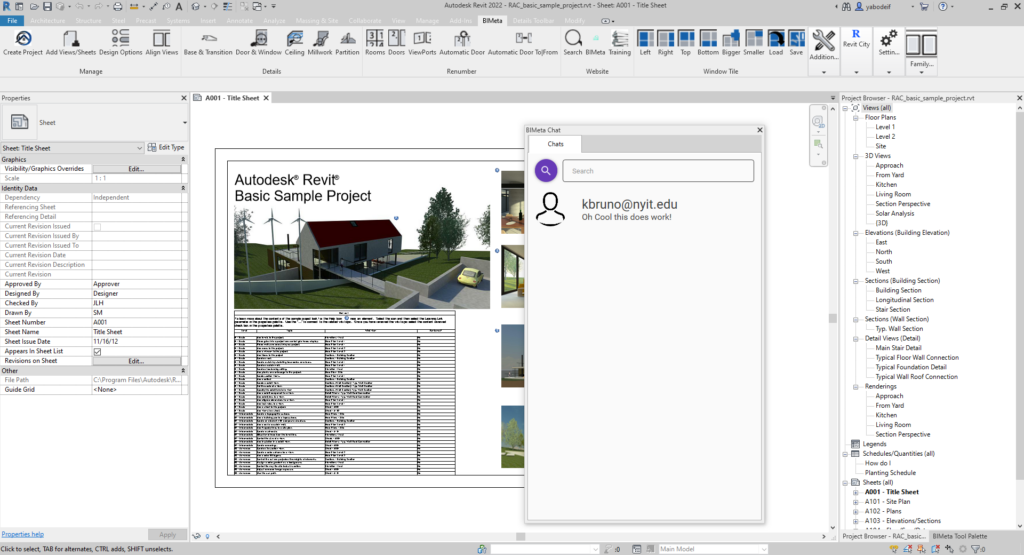This screenshot has height=555, width=1024.
Task: Tile the window to the Left
Action: [x=645, y=42]
